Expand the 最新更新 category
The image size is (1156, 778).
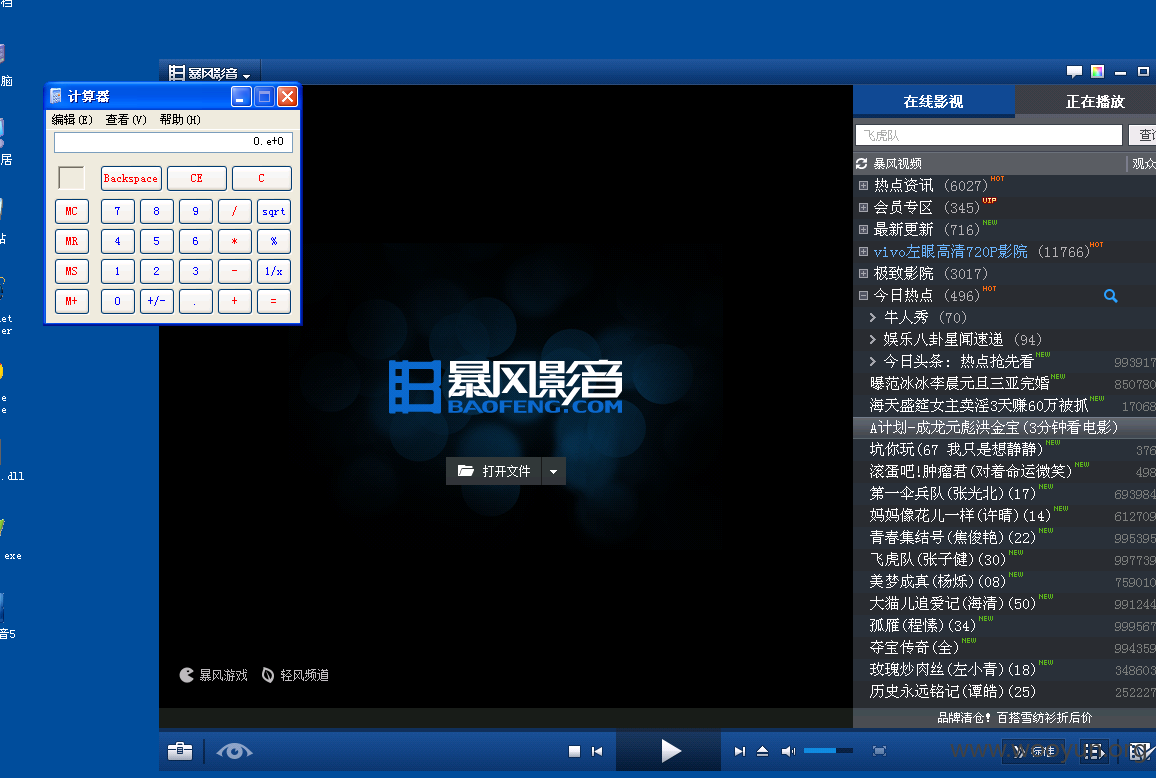tap(863, 229)
